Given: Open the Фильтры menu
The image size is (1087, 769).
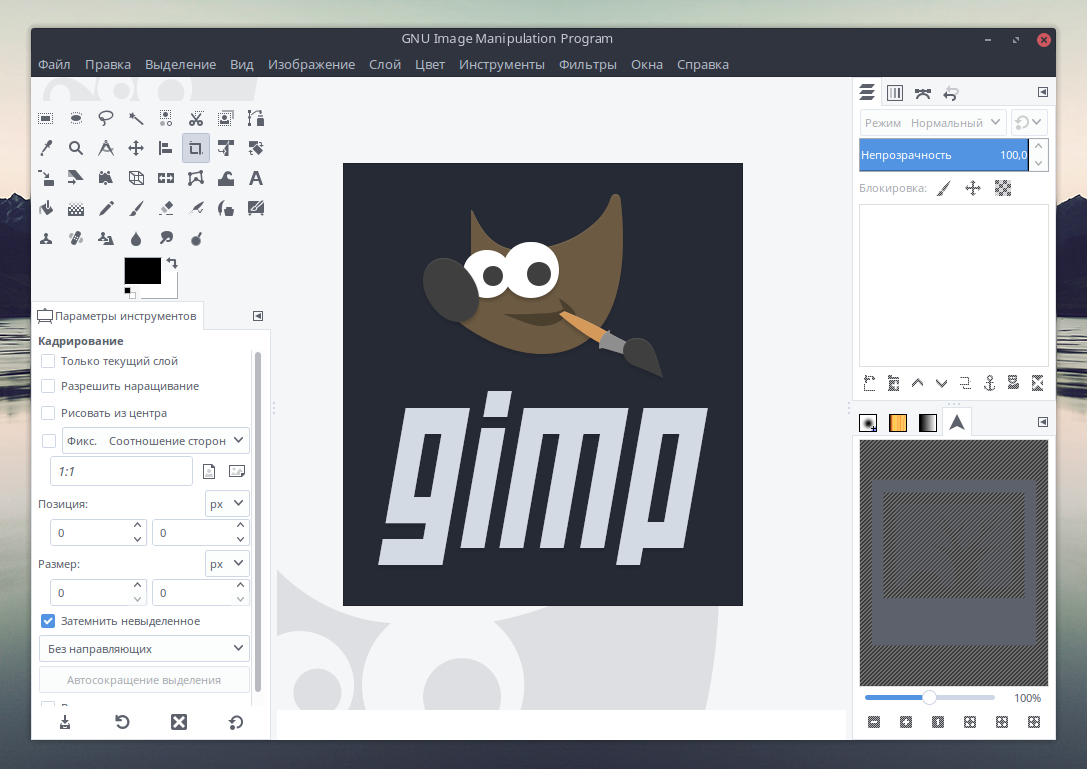Looking at the screenshot, I should pyautogui.click(x=588, y=64).
